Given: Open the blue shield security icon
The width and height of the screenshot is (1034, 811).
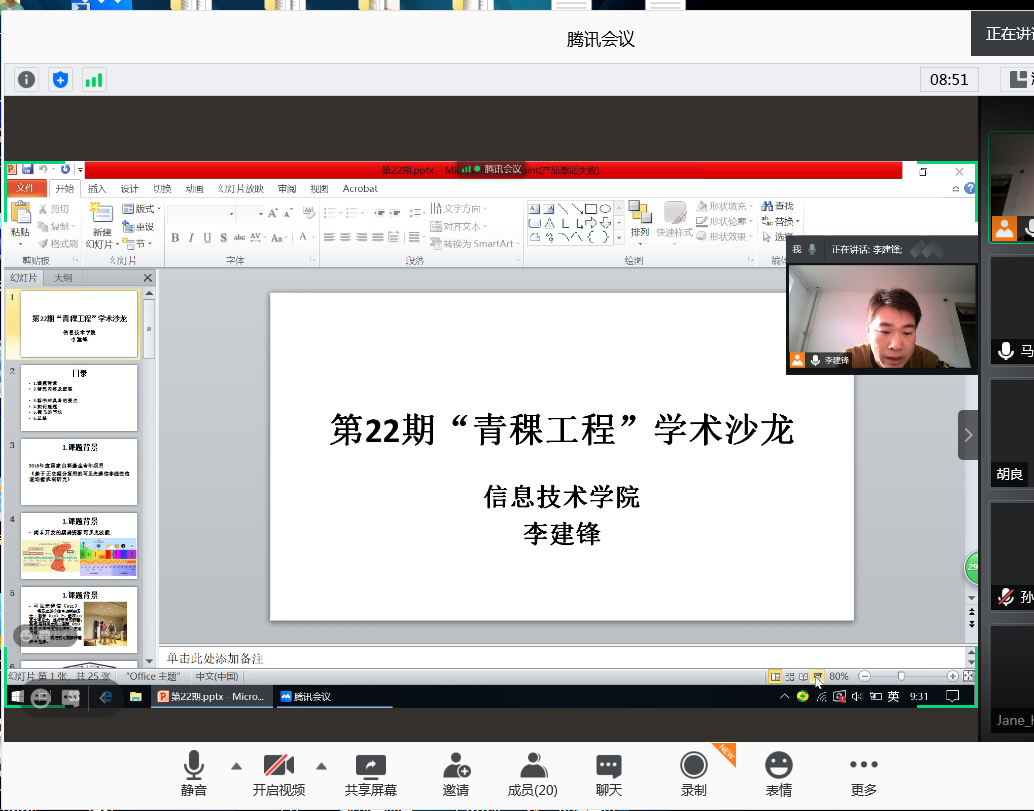Looking at the screenshot, I should (60, 80).
